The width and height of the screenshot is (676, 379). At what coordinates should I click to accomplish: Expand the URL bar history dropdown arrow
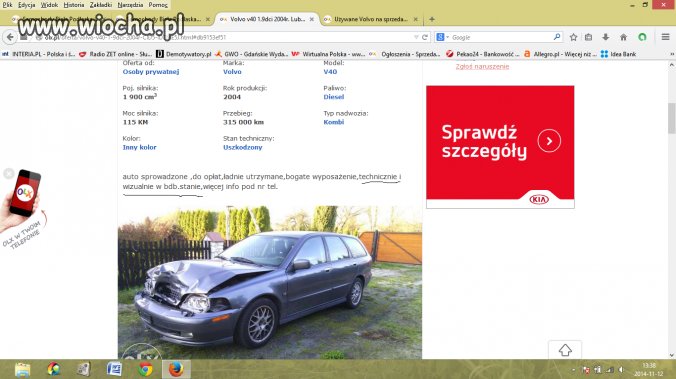[x=416, y=38]
